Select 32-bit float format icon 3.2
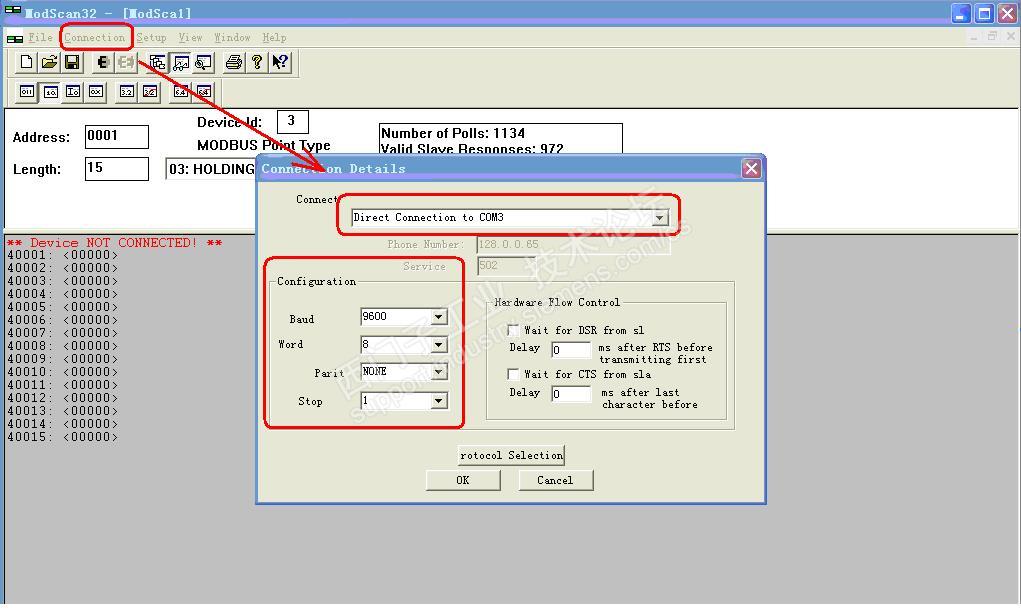 coord(126,92)
